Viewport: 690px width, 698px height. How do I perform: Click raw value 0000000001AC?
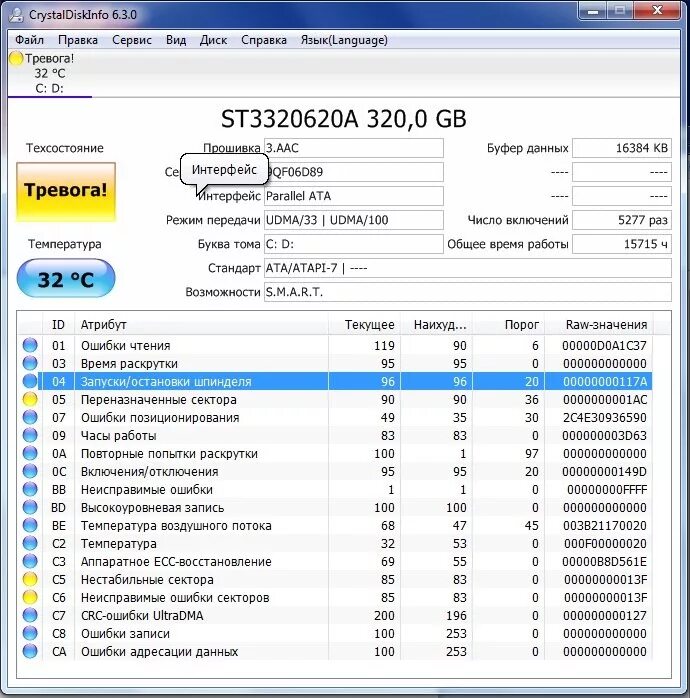click(605, 399)
